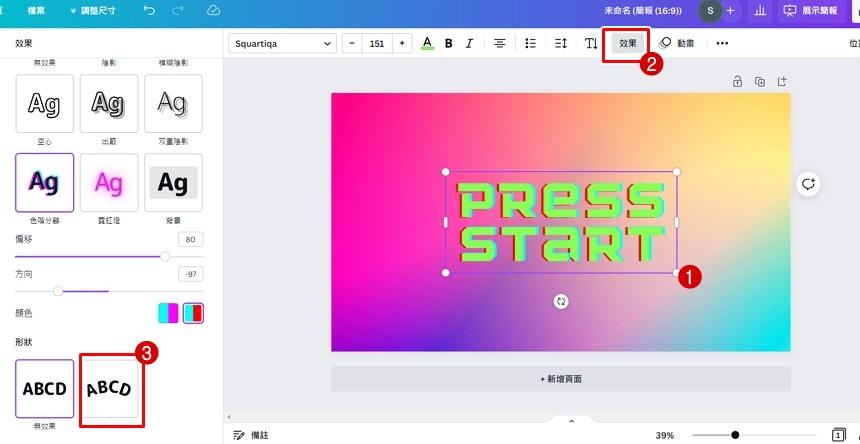The image size is (860, 444).
Task: Open the line spacing icon
Action: point(560,43)
